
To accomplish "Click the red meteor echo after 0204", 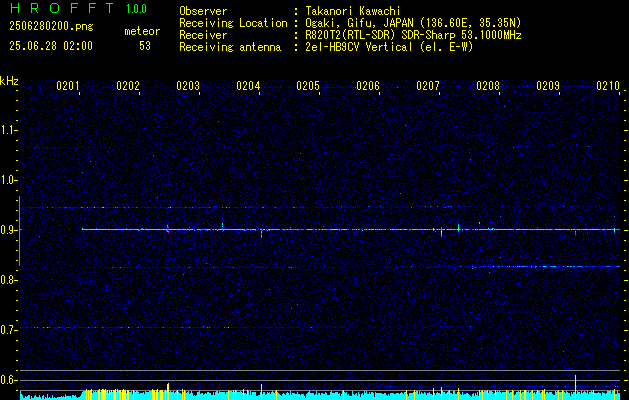I will (x=262, y=234).
